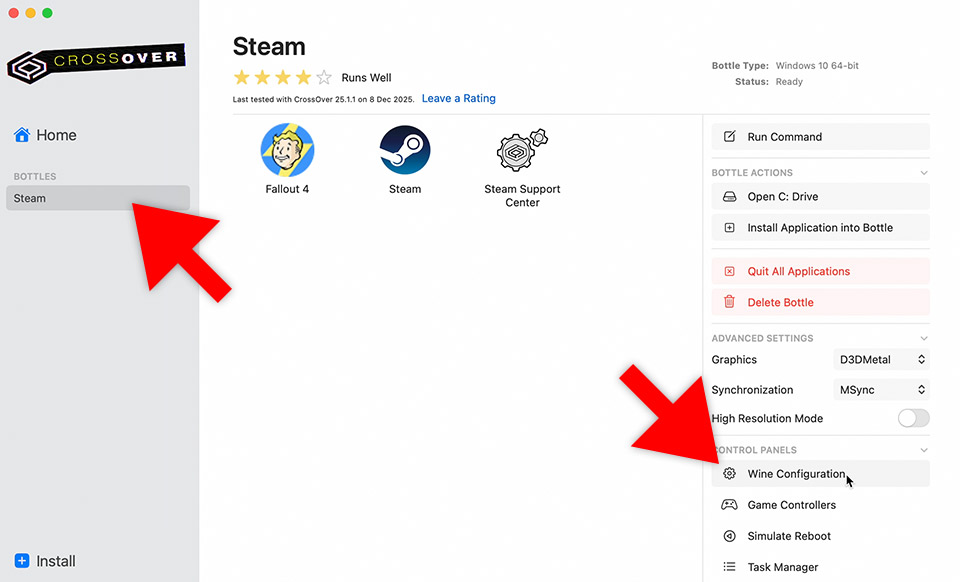Click the fifth rating star
Image resolution: width=960 pixels, height=582 pixels.
click(x=324, y=77)
